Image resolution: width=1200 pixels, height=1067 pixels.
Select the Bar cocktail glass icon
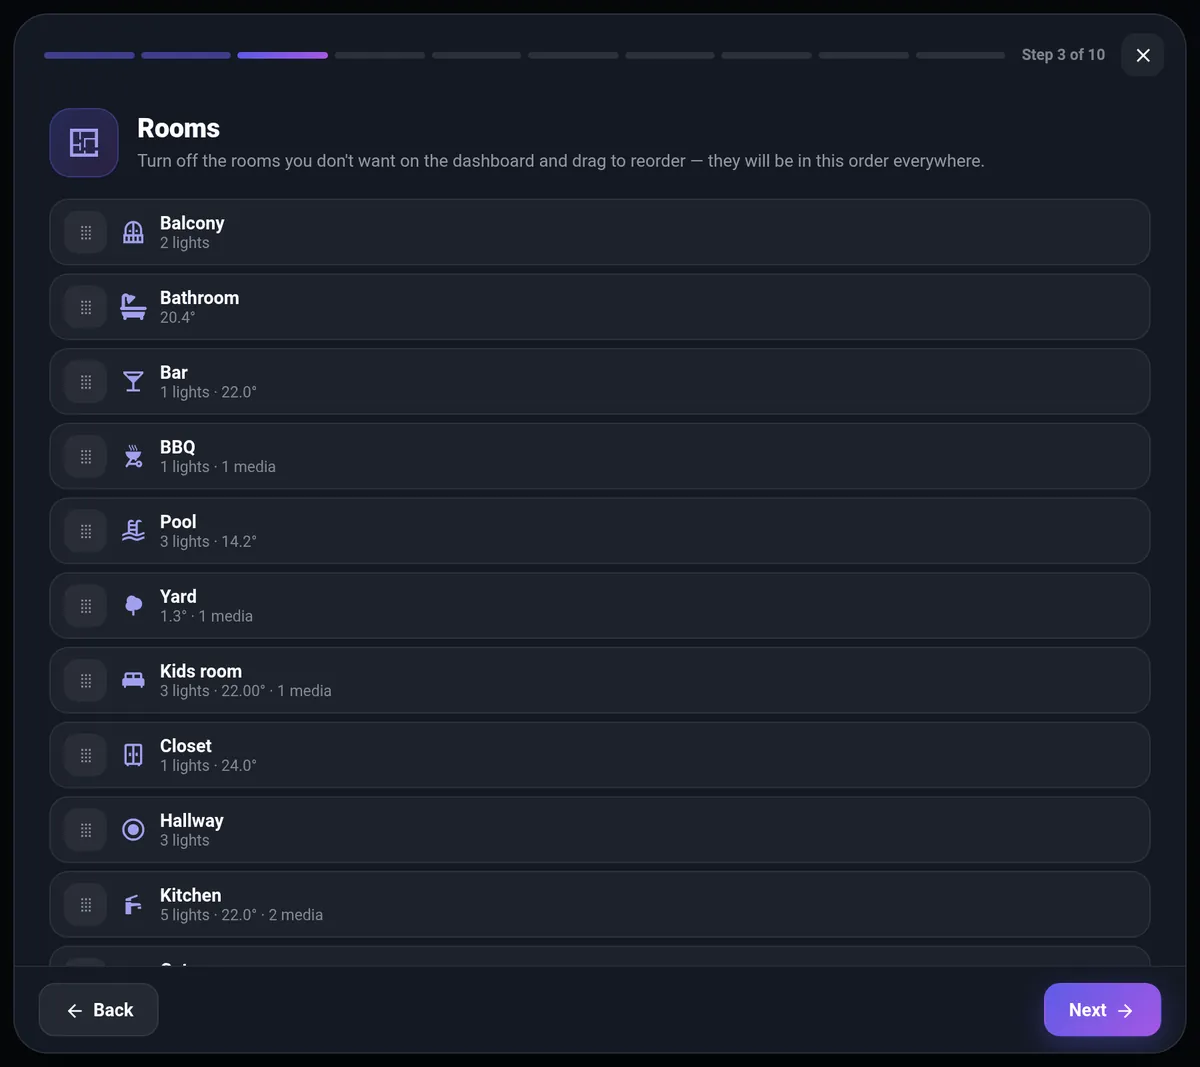click(133, 382)
